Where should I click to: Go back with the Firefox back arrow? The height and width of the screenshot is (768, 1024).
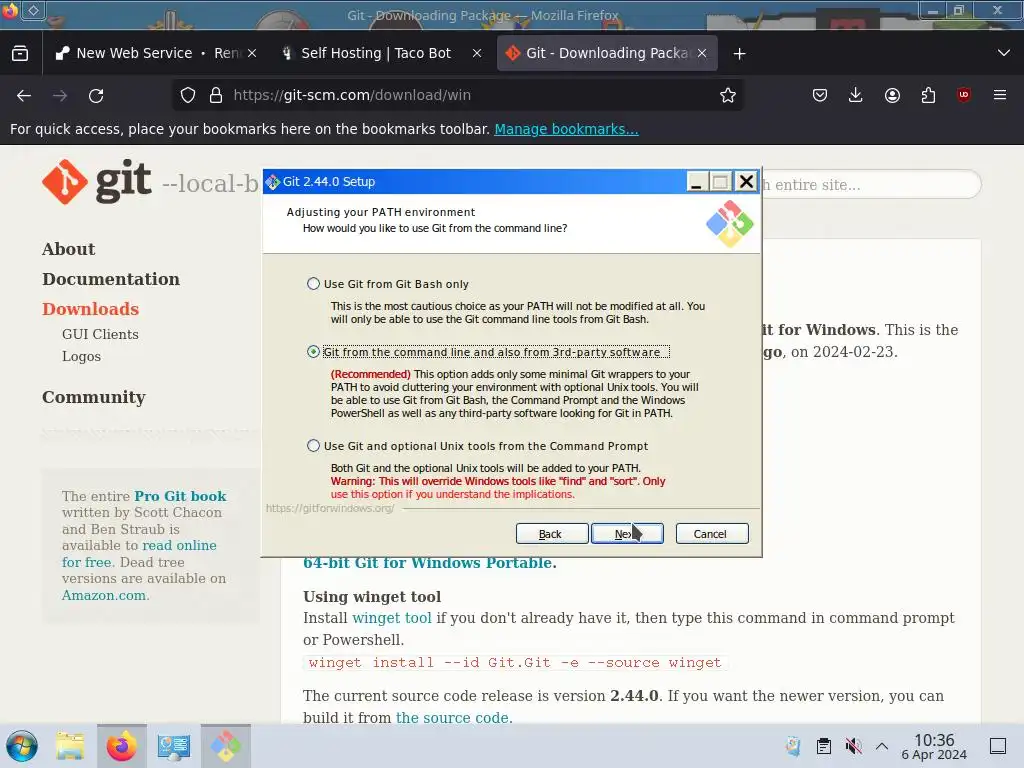click(24, 95)
